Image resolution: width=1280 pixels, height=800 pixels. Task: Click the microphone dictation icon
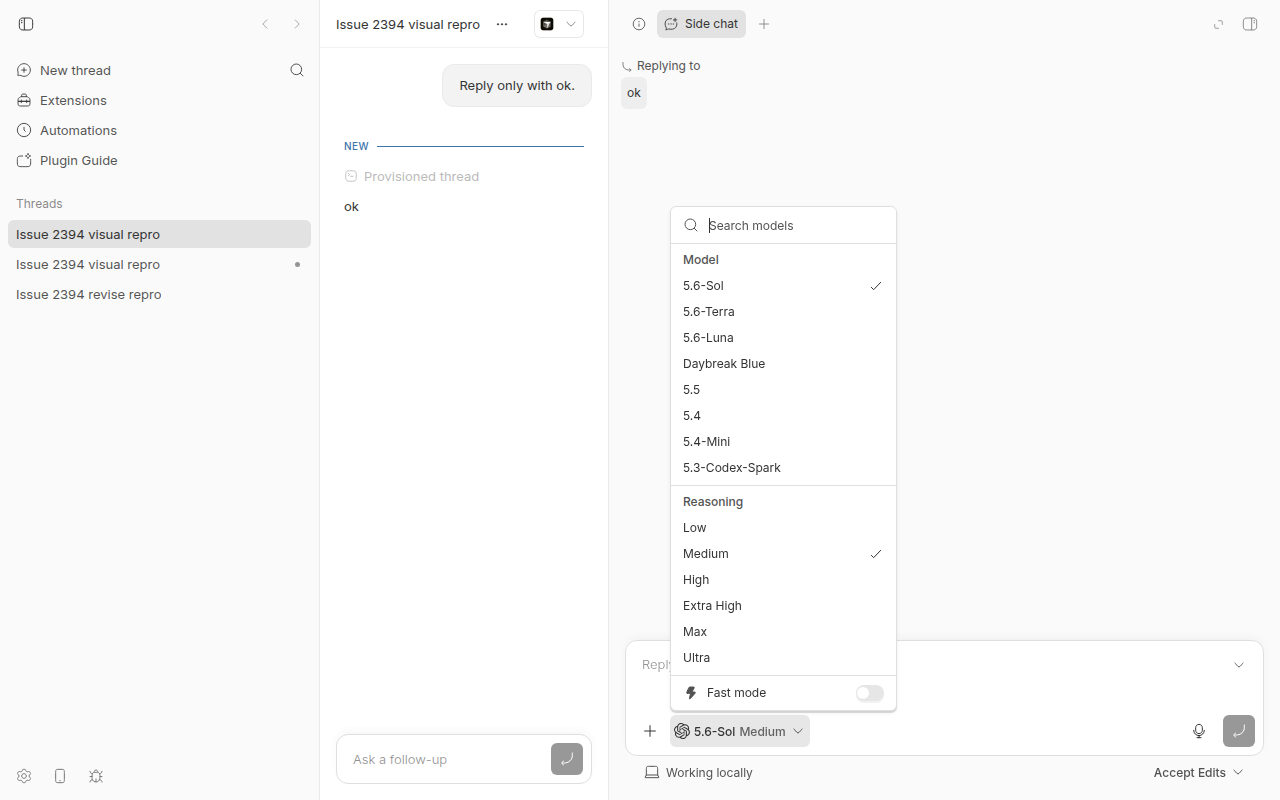[x=1199, y=731]
